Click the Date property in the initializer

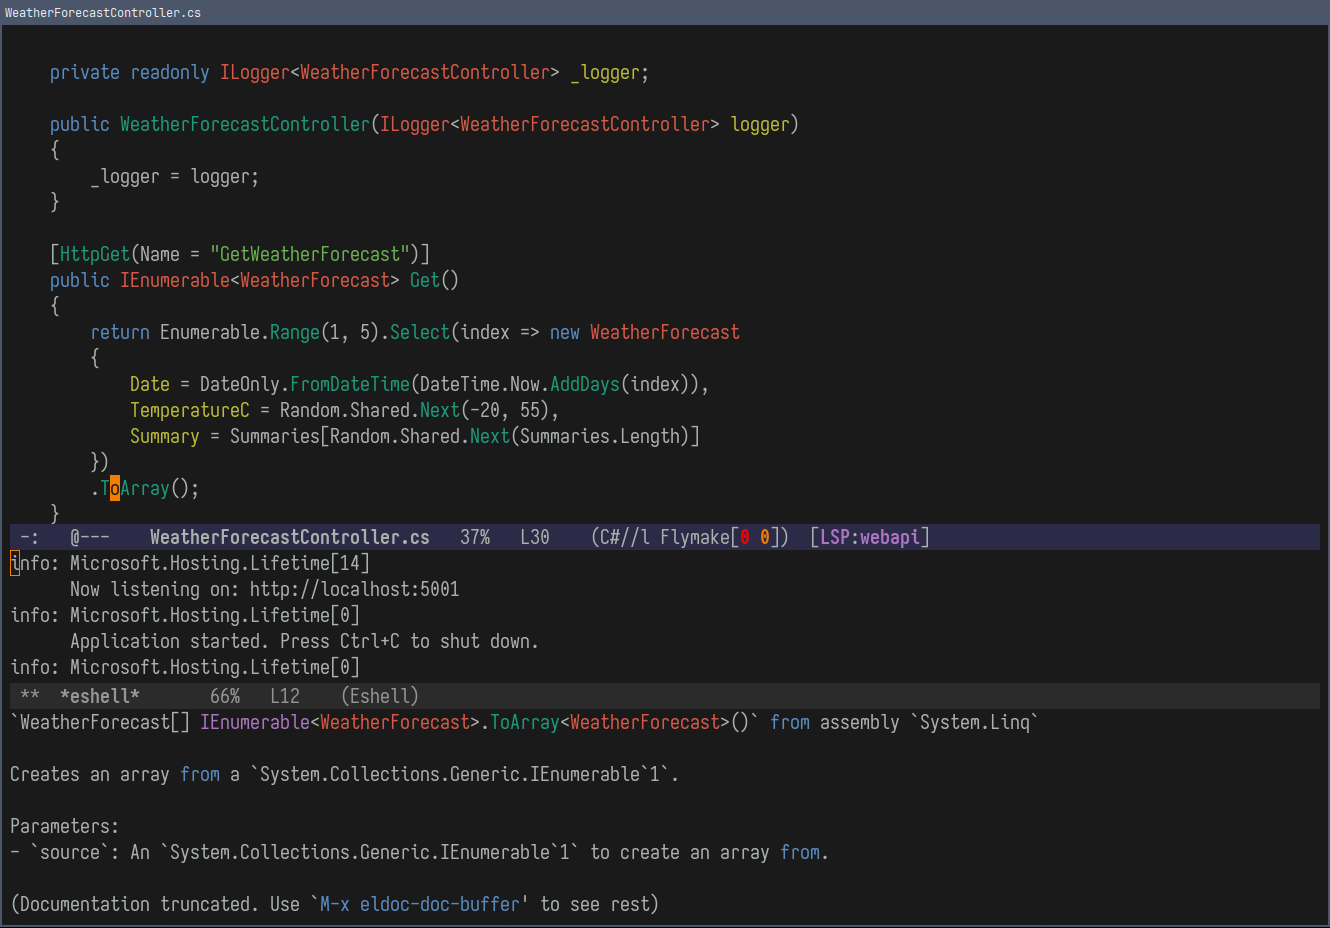(150, 384)
